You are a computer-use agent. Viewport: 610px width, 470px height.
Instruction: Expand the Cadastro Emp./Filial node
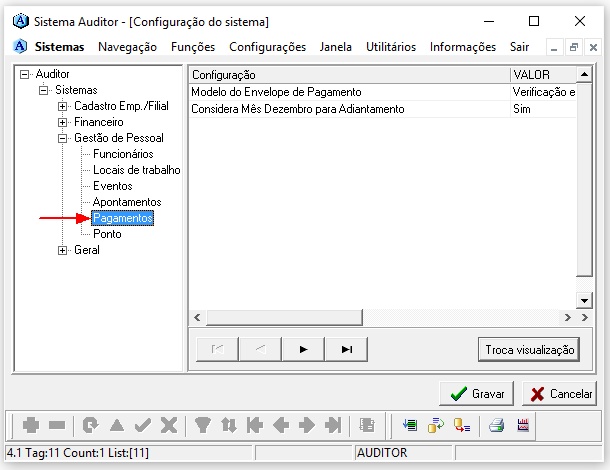[x=63, y=106]
